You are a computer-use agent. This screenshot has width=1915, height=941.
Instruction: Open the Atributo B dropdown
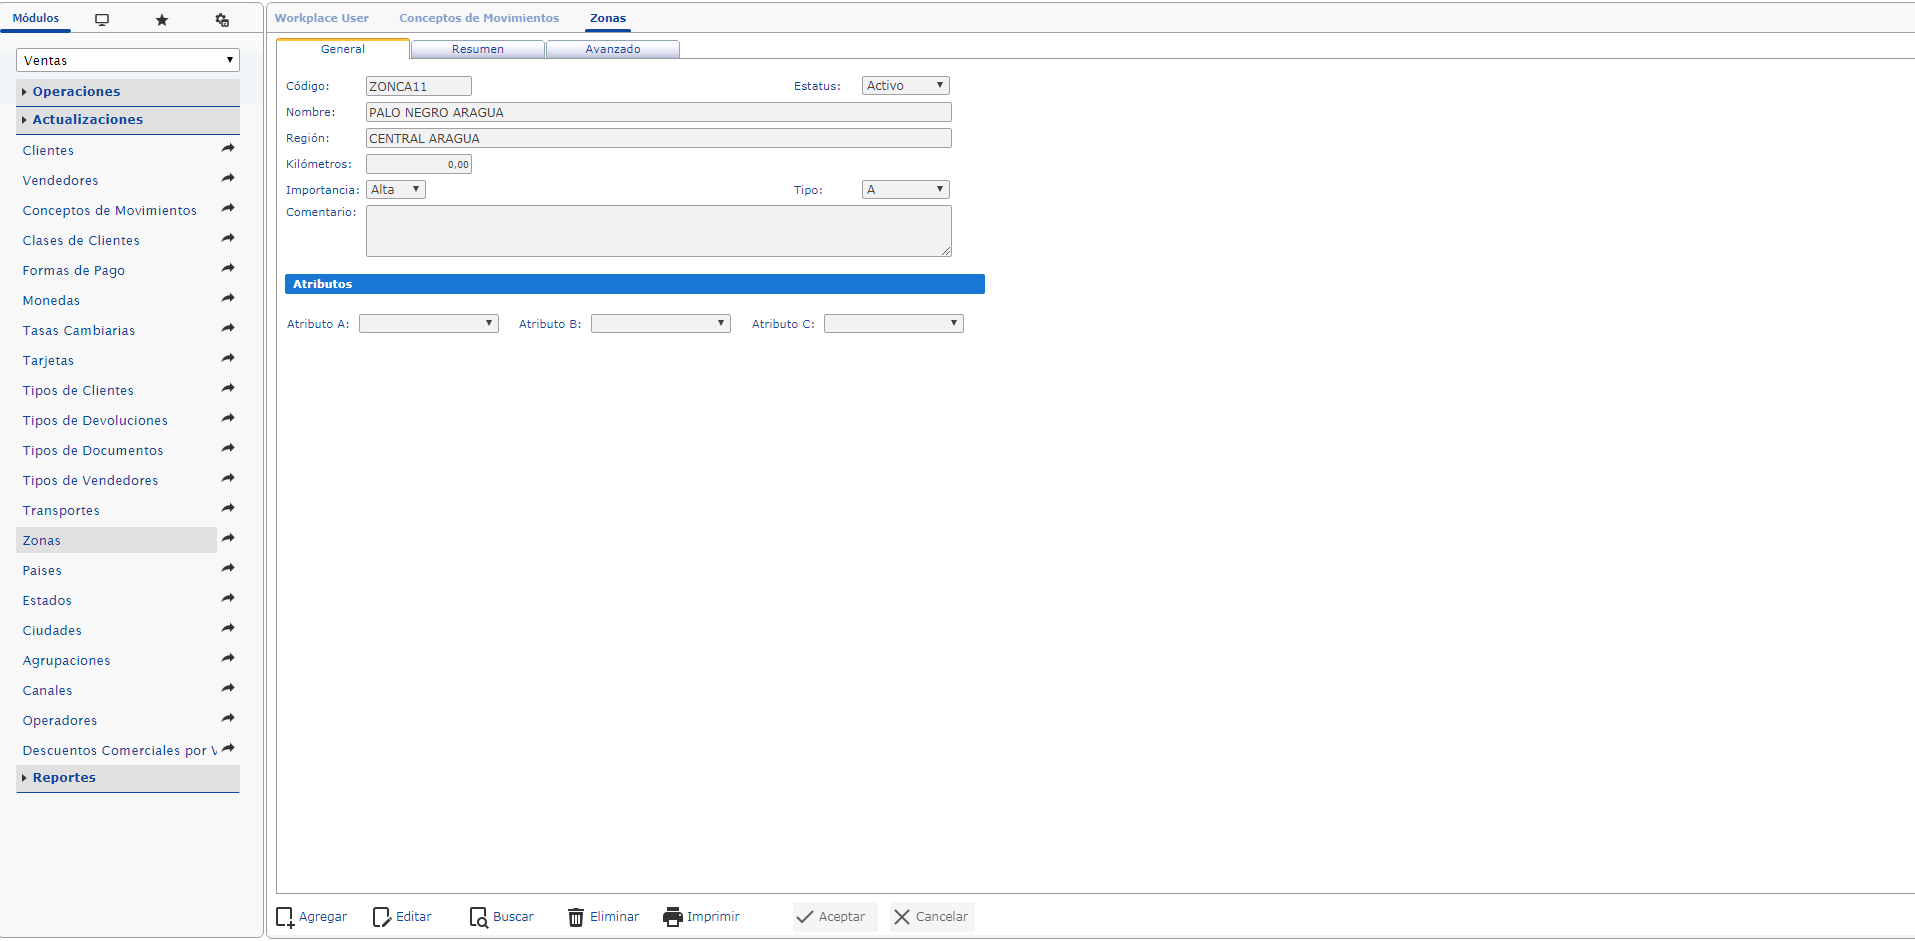coord(661,323)
